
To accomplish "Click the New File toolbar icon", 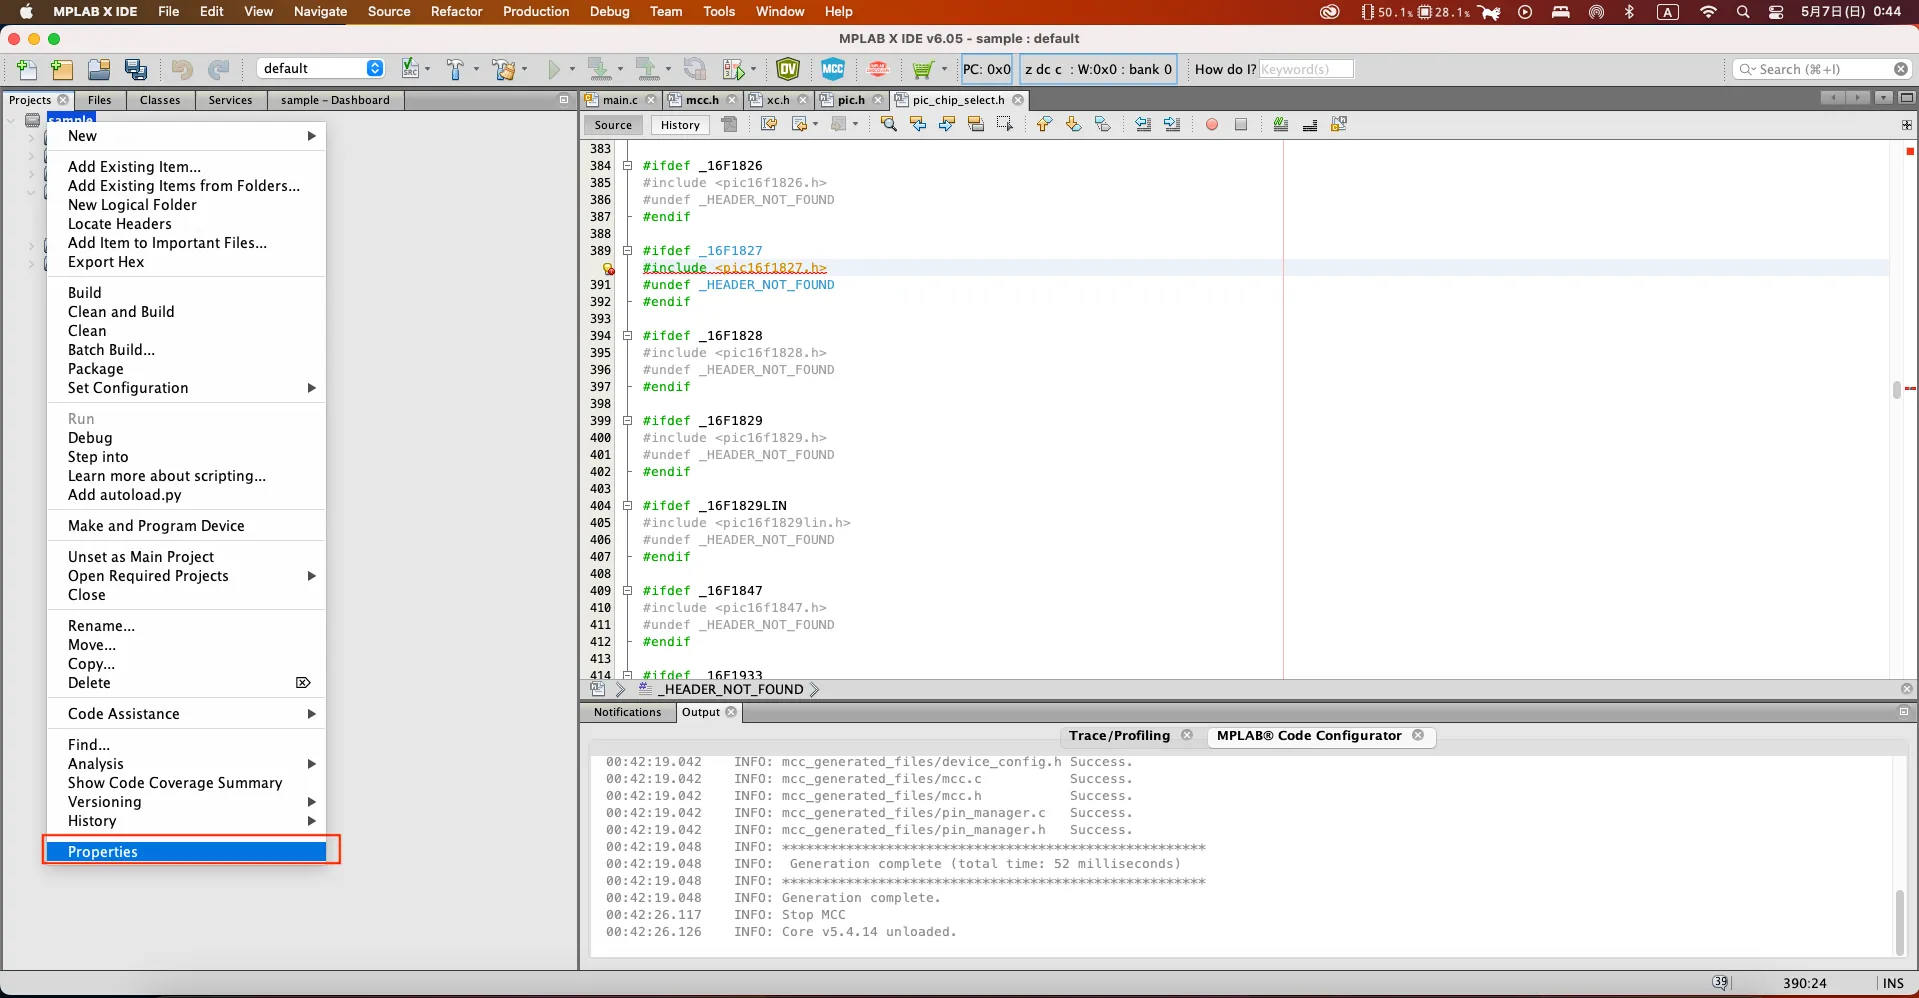I will click(x=27, y=69).
